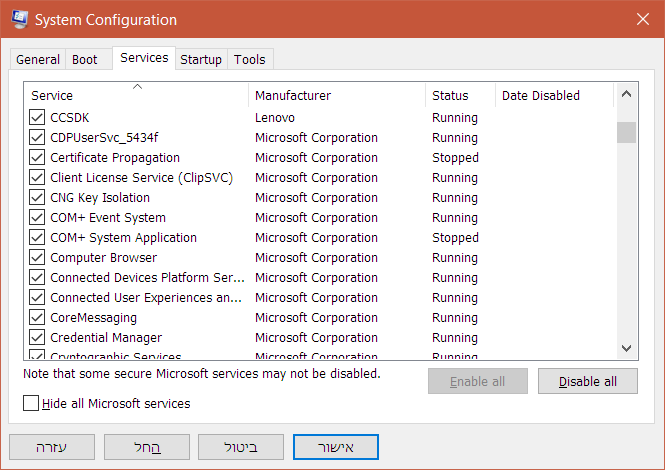Viewport: 665px width, 470px height.
Task: Toggle the COM+ System Application checkbox
Action: coord(37,237)
